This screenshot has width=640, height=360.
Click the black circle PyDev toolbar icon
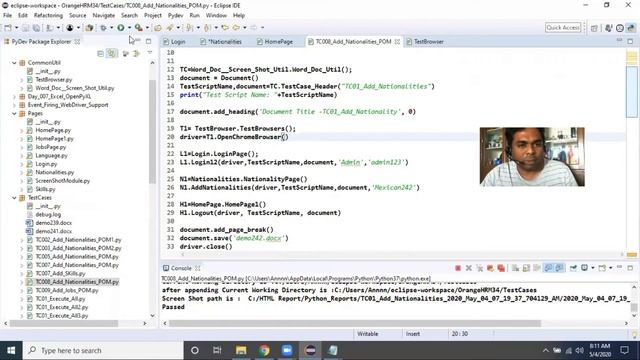[x=70, y=28]
